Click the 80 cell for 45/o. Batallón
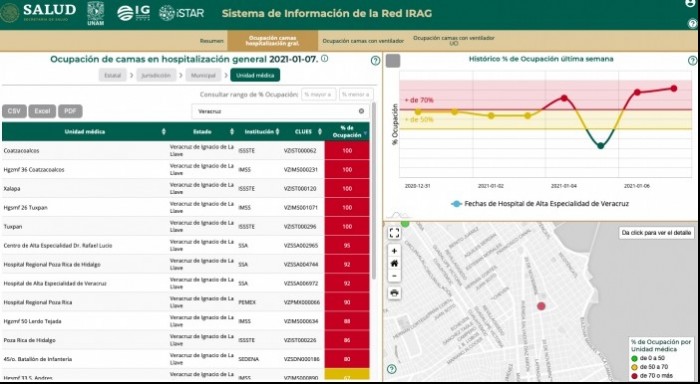This screenshot has width=700, height=384. [347, 359]
